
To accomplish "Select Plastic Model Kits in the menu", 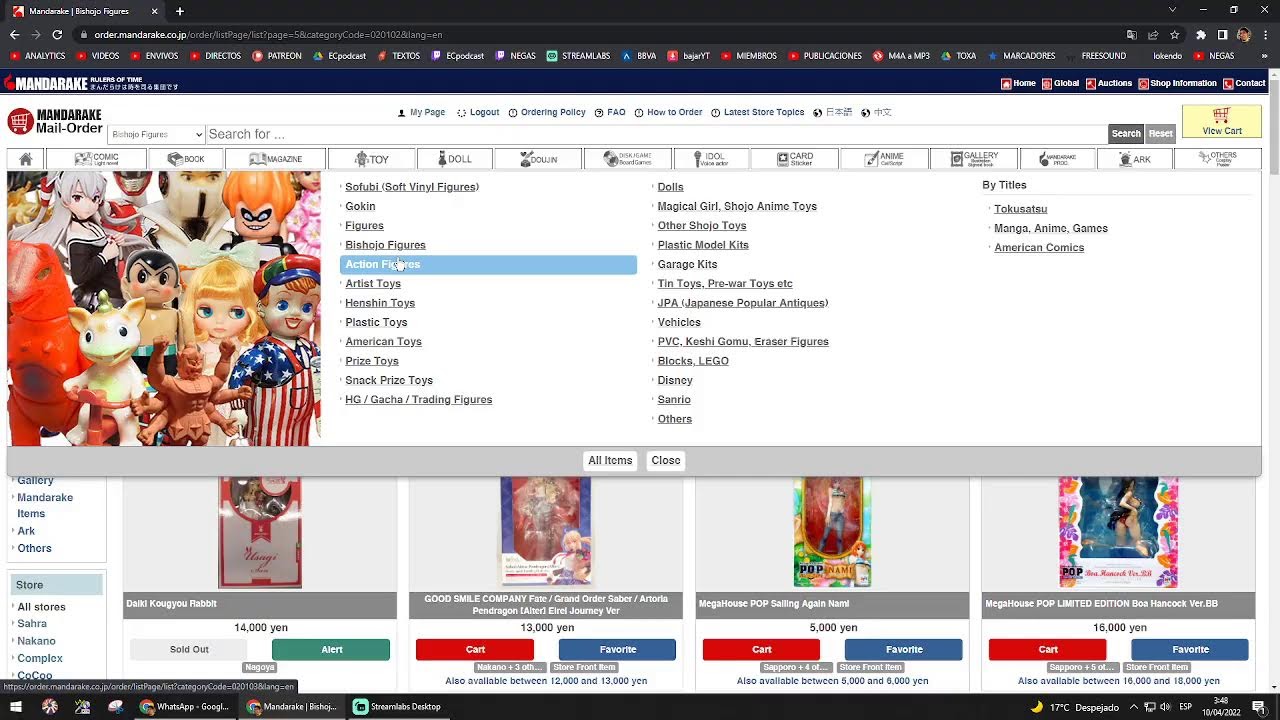I will coord(703,245).
